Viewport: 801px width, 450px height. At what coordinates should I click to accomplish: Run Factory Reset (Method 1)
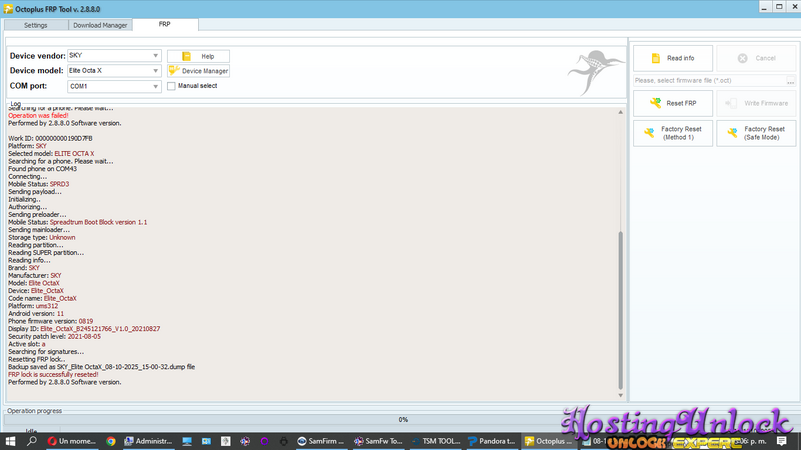coord(672,133)
